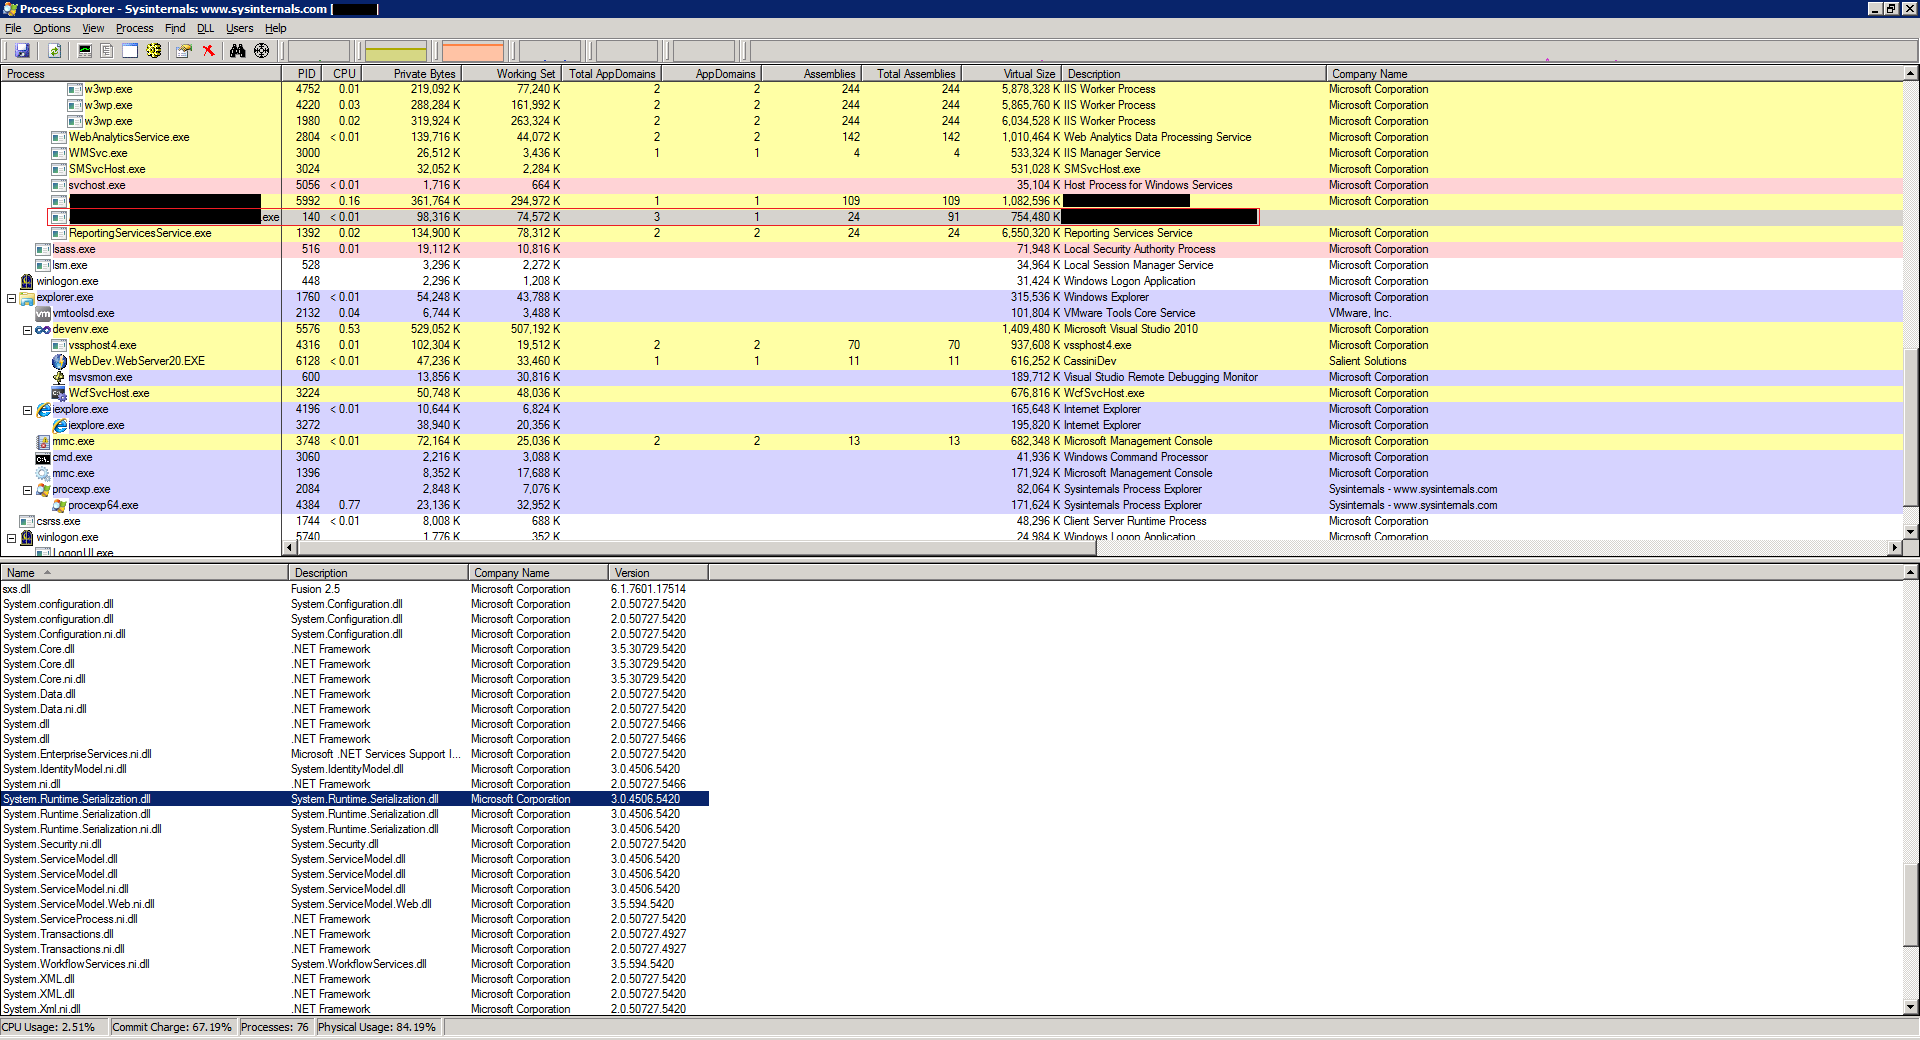Viewport: 1920px width, 1040px height.
Task: Sort by the Private Bytes column header
Action: (x=410, y=73)
